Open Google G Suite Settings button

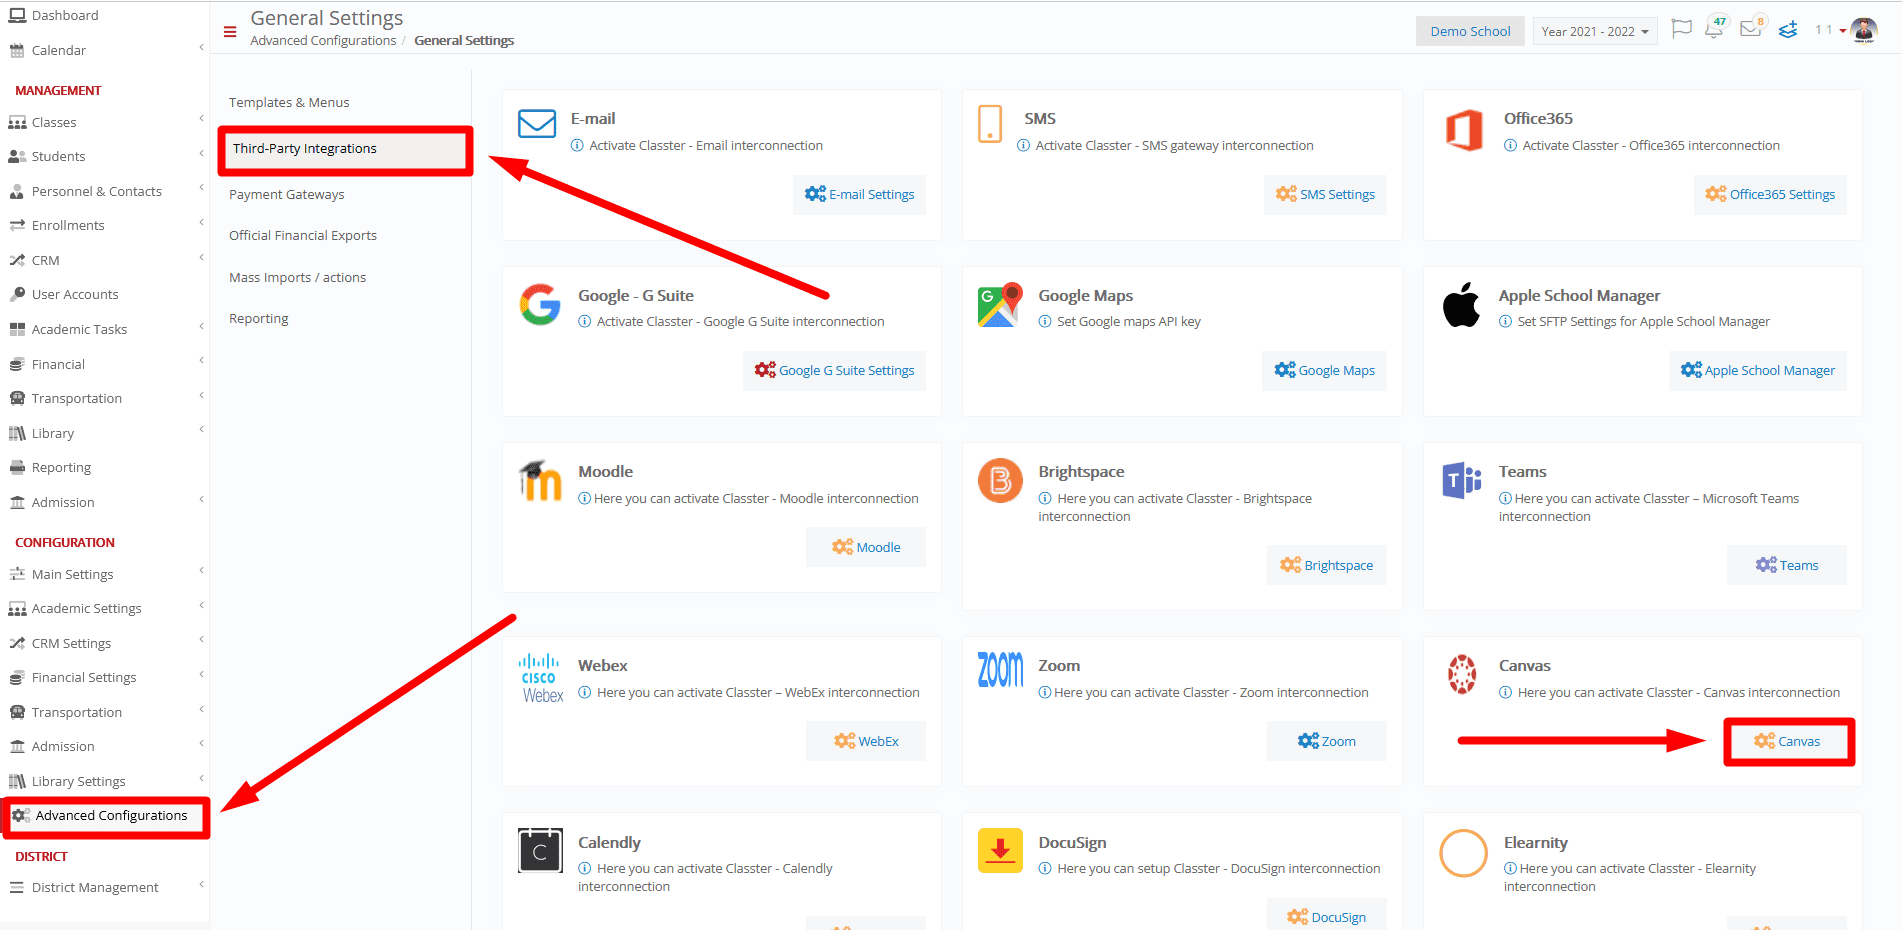(x=835, y=370)
